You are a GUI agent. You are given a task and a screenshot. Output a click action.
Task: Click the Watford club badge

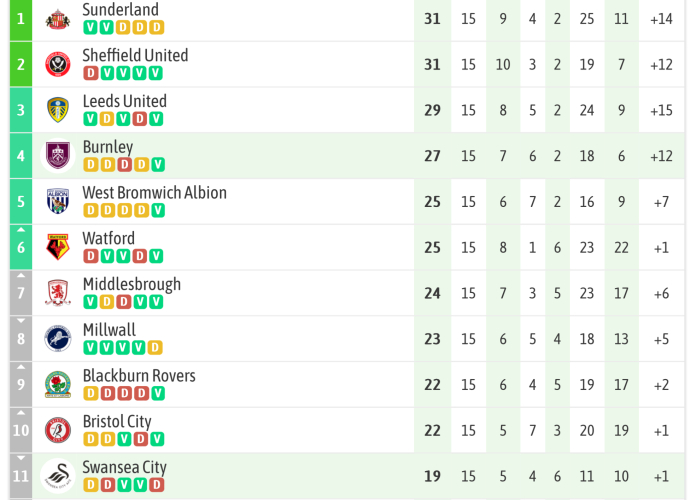(x=58, y=247)
